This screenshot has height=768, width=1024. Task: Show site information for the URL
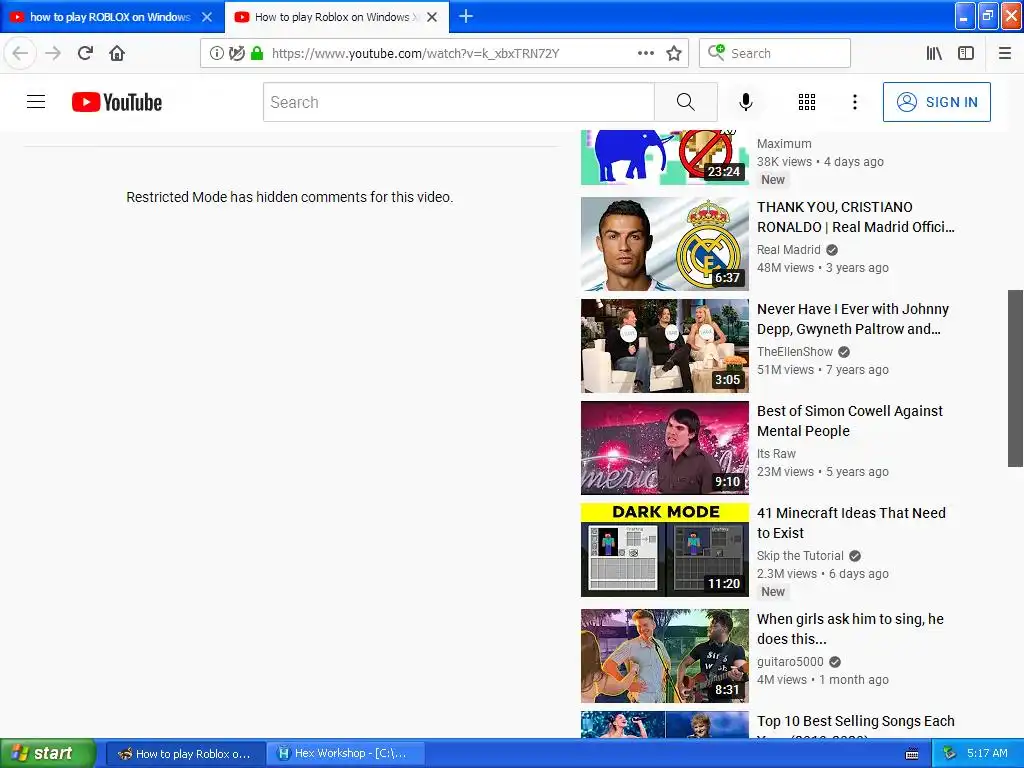[x=216, y=54]
